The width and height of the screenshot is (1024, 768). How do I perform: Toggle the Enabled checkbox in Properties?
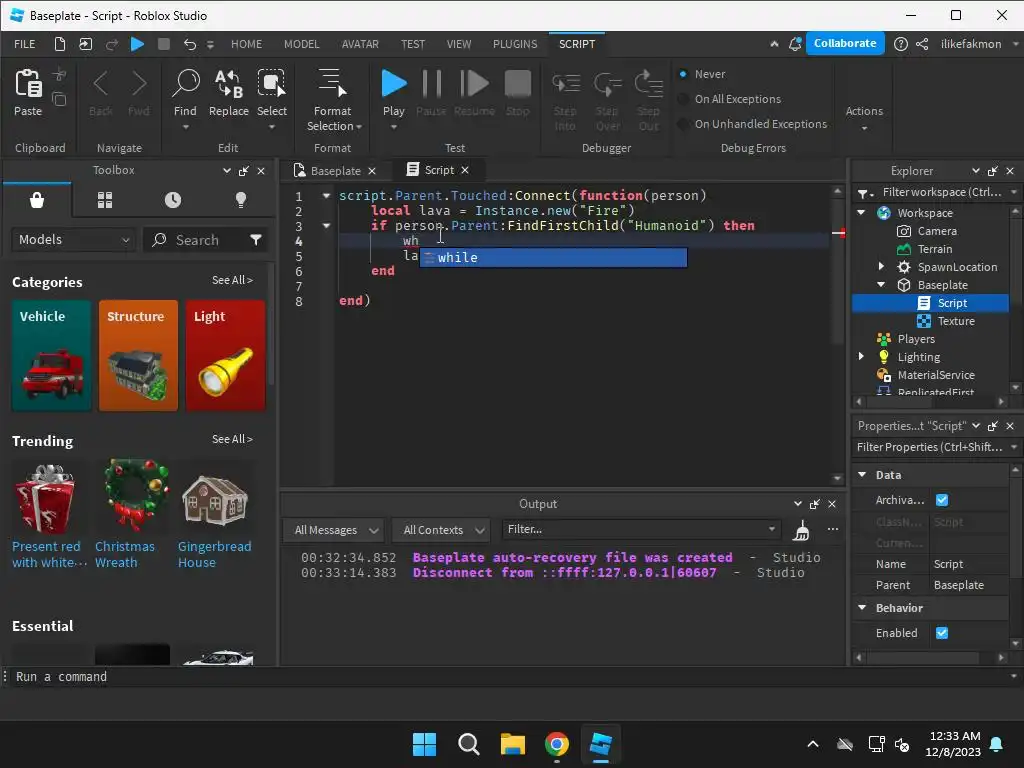point(941,633)
